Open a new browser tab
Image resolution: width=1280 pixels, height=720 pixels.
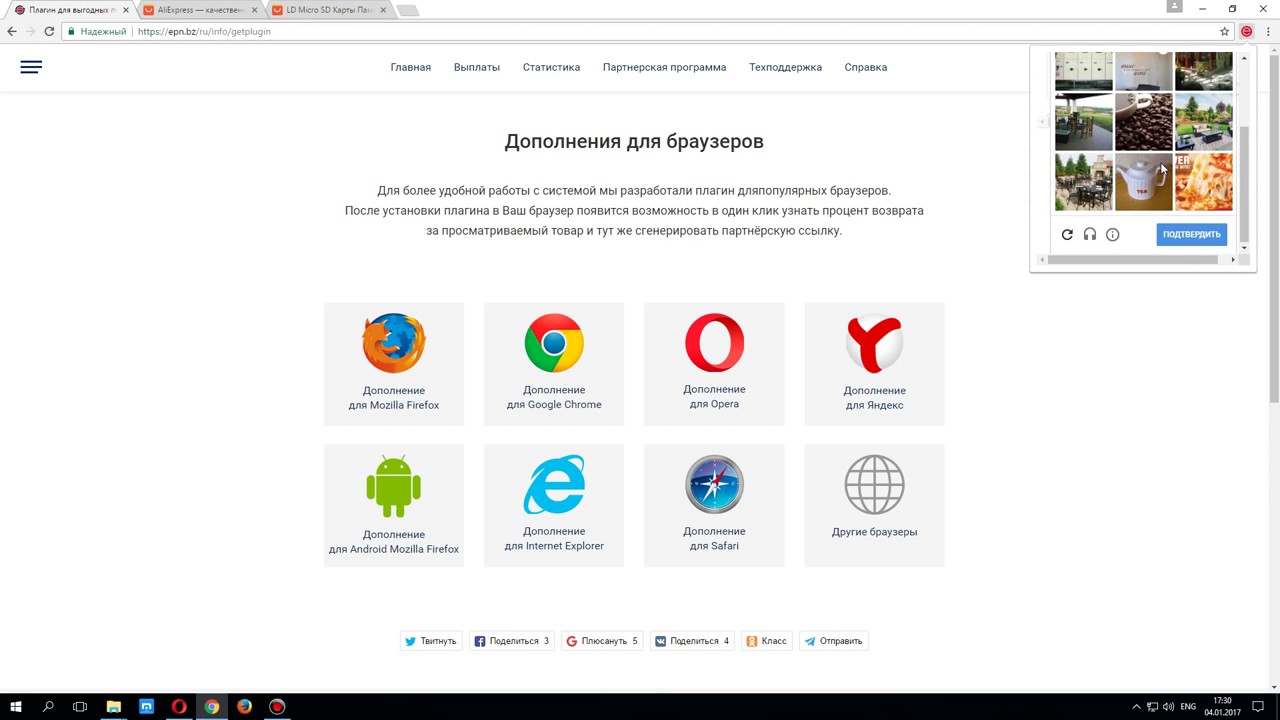click(x=407, y=10)
